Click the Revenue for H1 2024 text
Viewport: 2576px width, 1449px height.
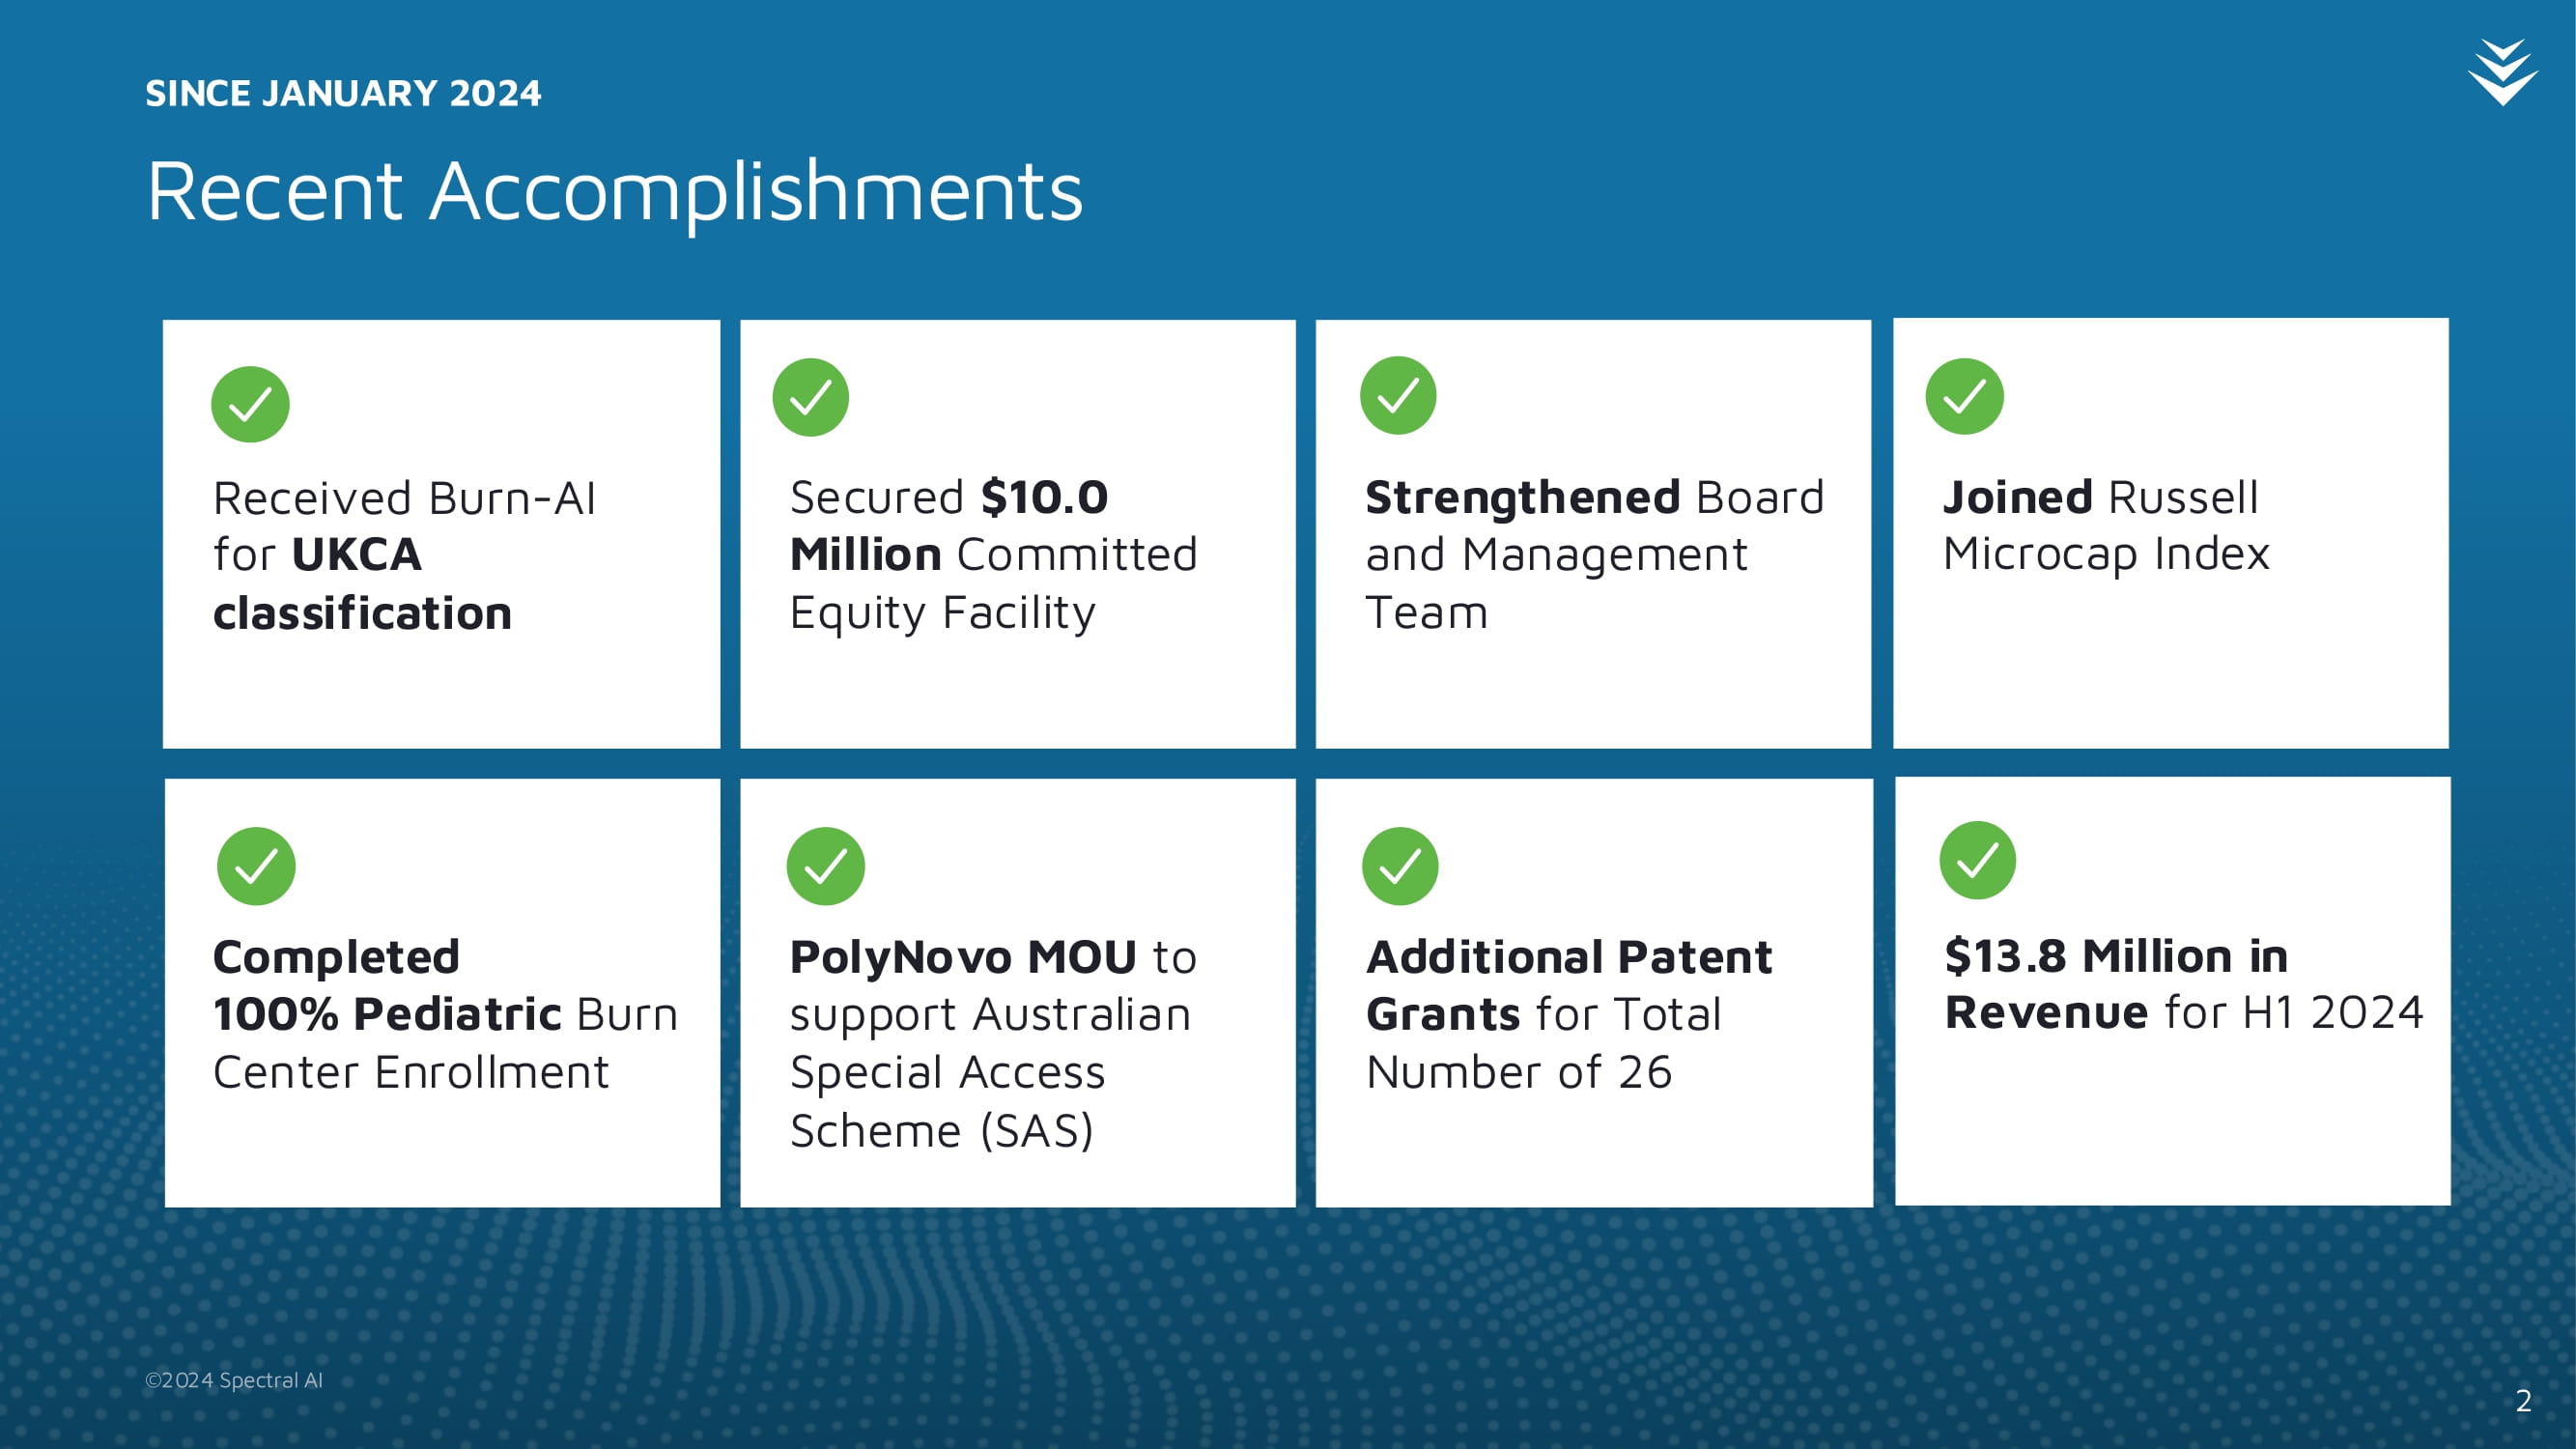point(2184,984)
